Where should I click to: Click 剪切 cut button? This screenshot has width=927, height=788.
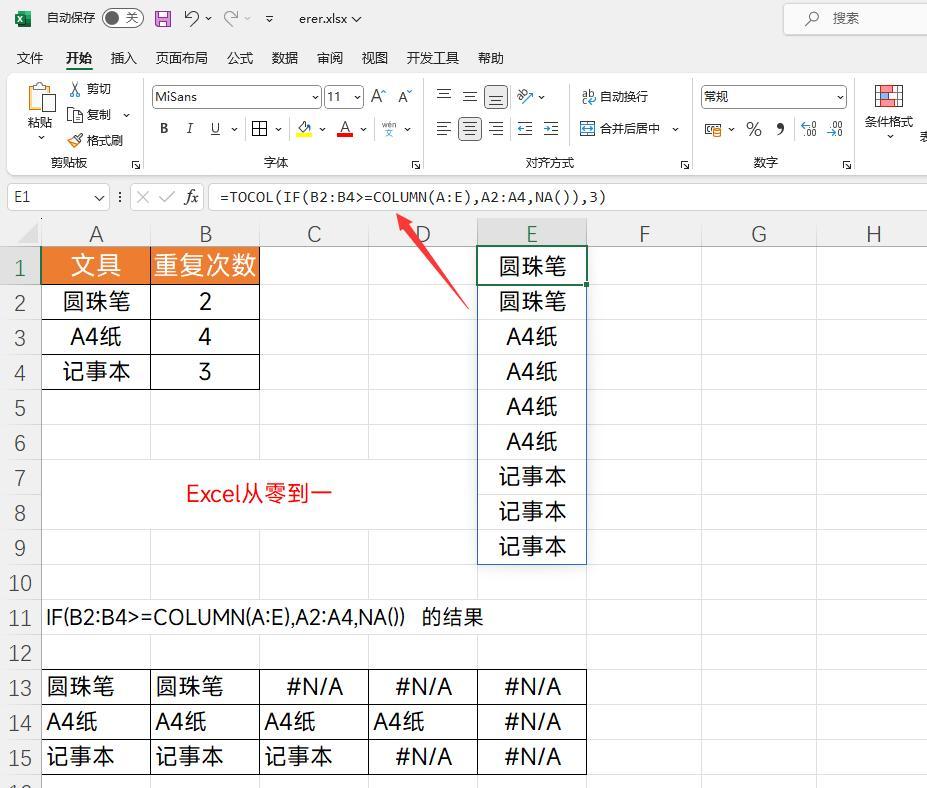coord(90,89)
